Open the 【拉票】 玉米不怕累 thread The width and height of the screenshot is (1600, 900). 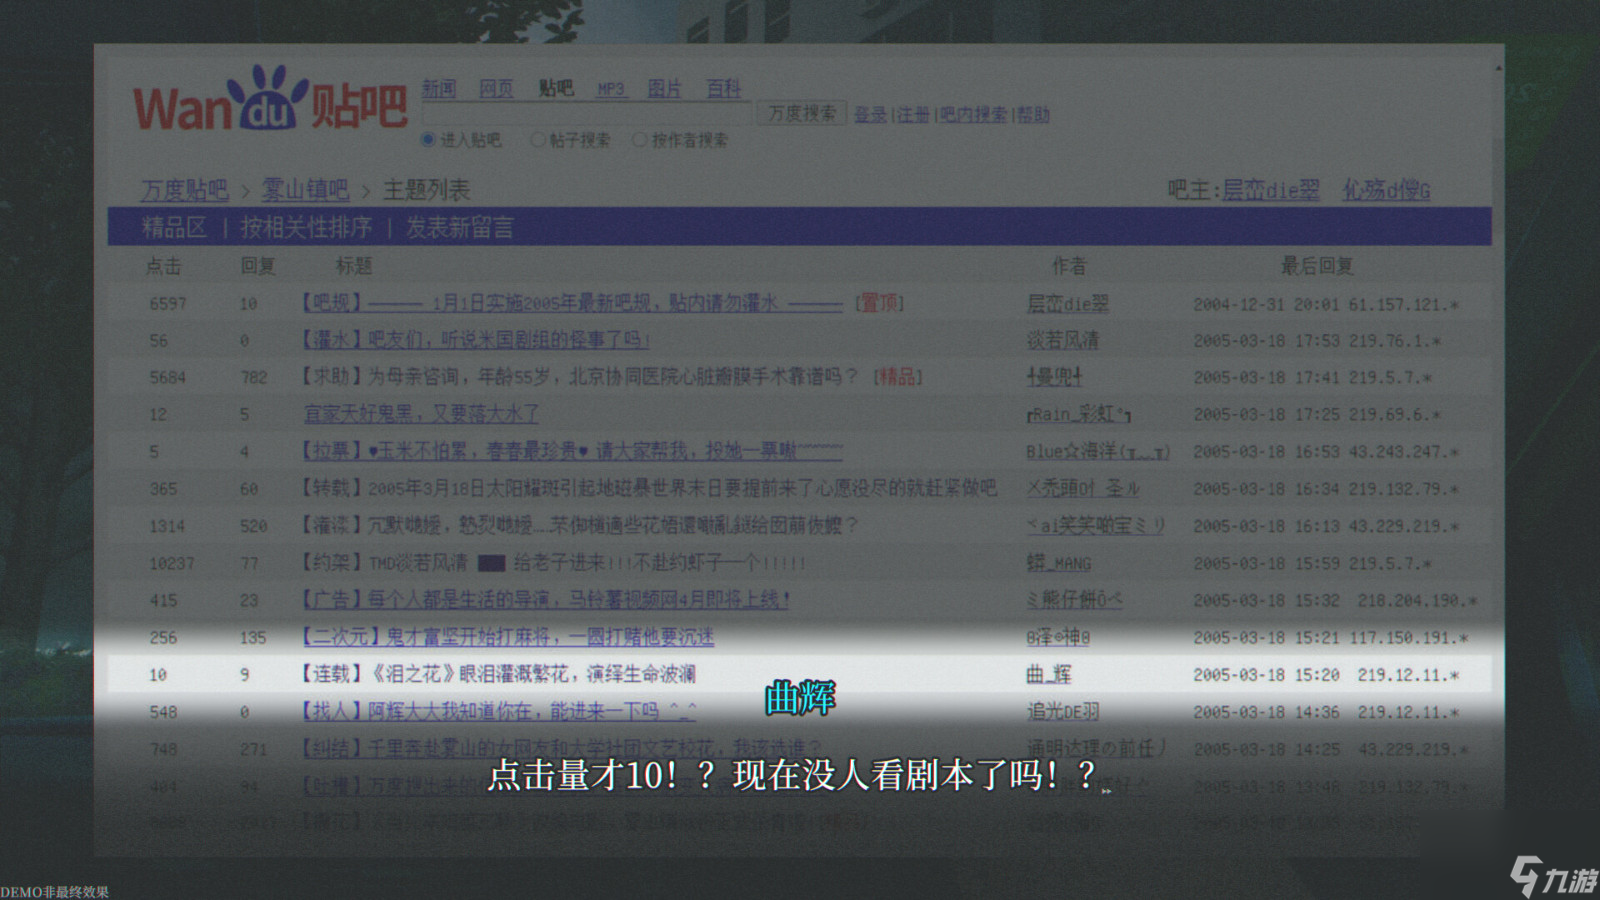pos(572,451)
